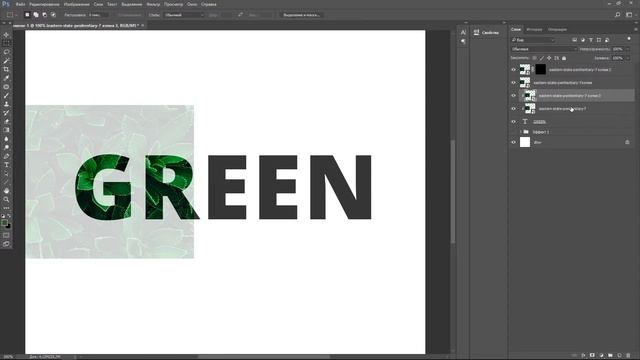Change screen mode from toolbox icon
This screenshot has height=360, width=640.
pyautogui.click(x=6, y=244)
